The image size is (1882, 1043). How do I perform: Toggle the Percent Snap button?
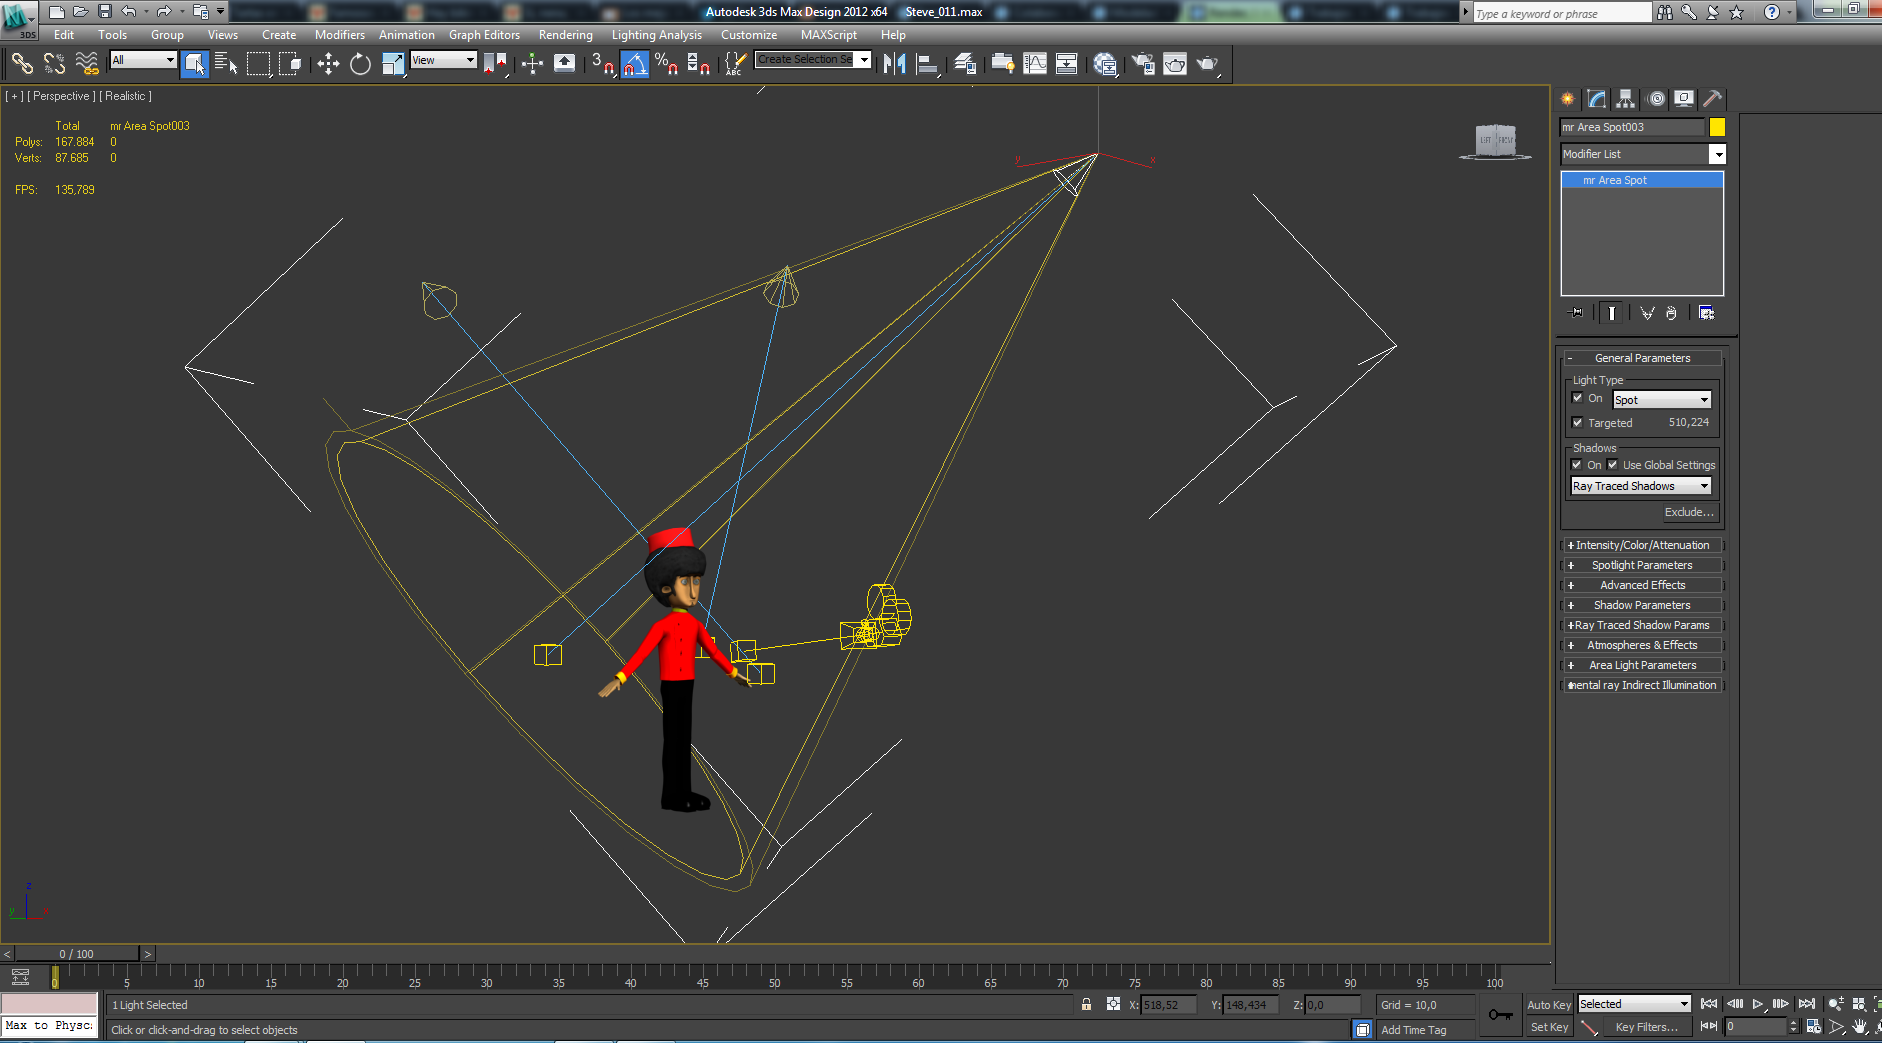tap(666, 64)
